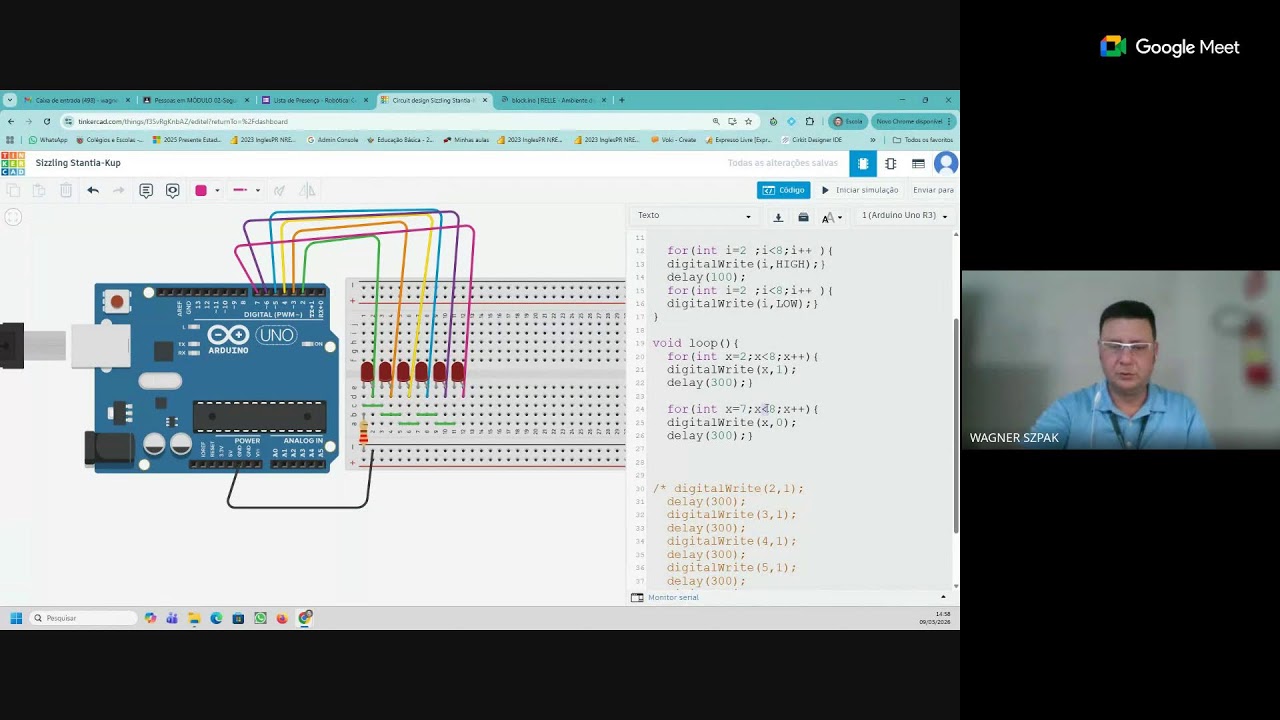Open the Chrome apps grid icon
This screenshot has height=720, width=1280.
pyautogui.click(x=10, y=140)
